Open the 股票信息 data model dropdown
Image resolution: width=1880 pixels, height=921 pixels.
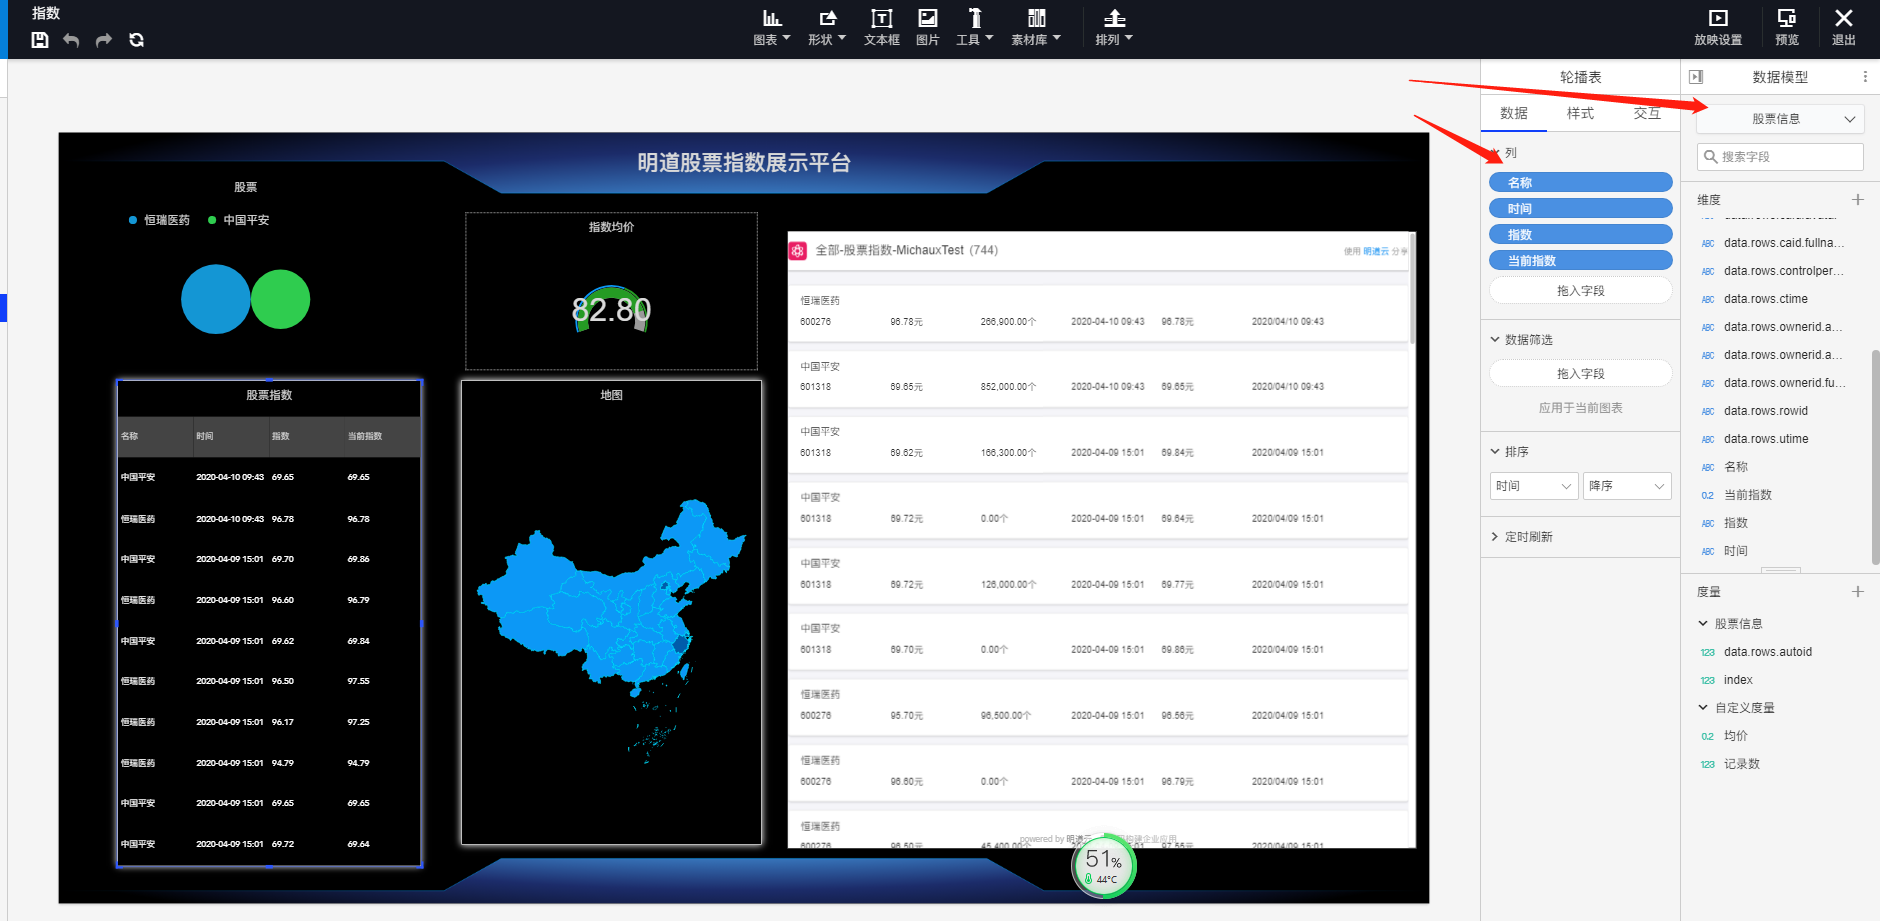(x=1780, y=119)
